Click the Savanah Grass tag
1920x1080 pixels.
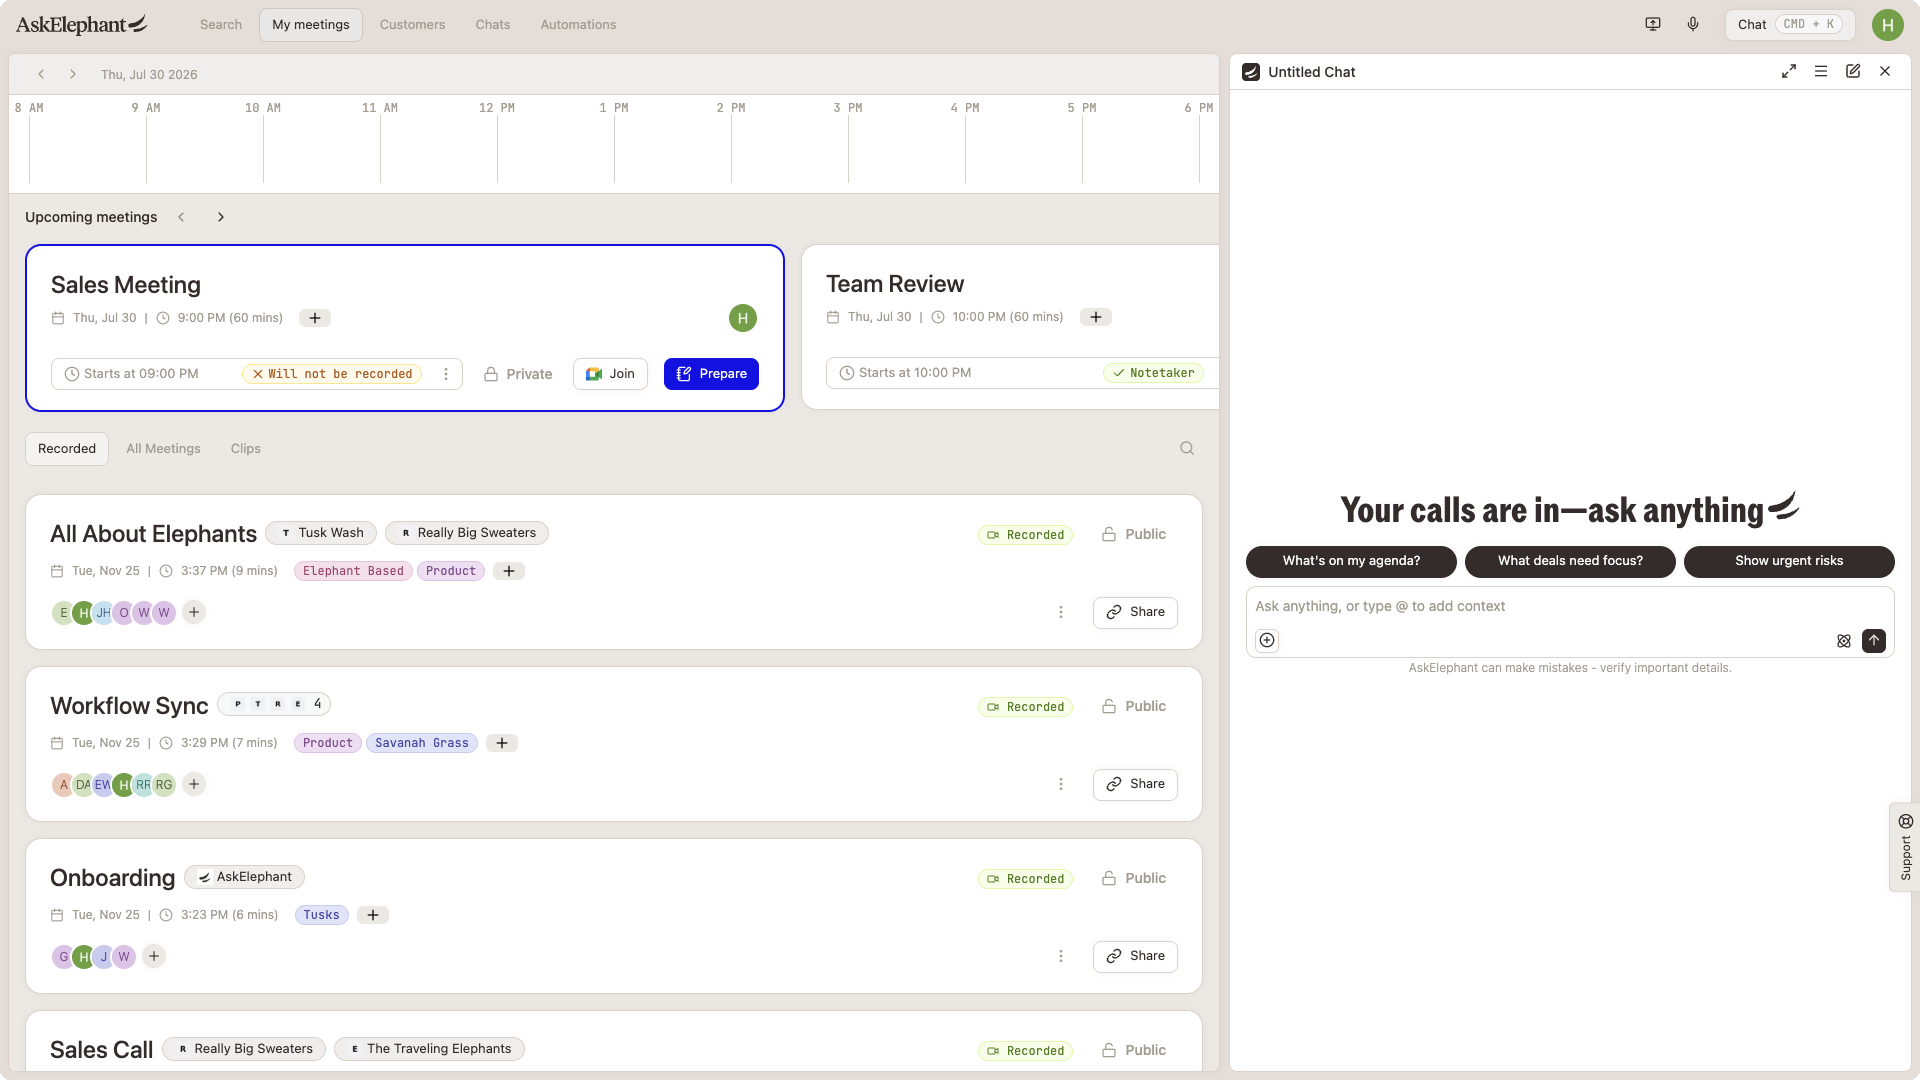tap(422, 743)
